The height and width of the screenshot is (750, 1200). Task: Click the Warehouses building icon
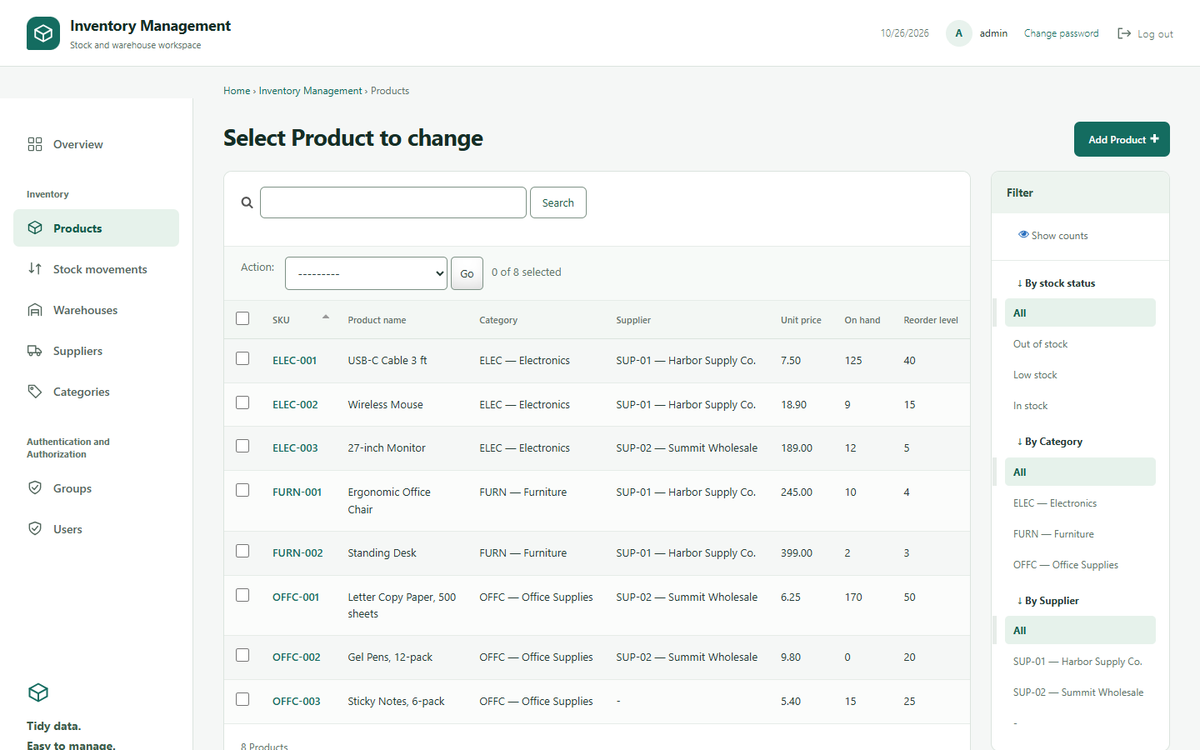tap(35, 310)
